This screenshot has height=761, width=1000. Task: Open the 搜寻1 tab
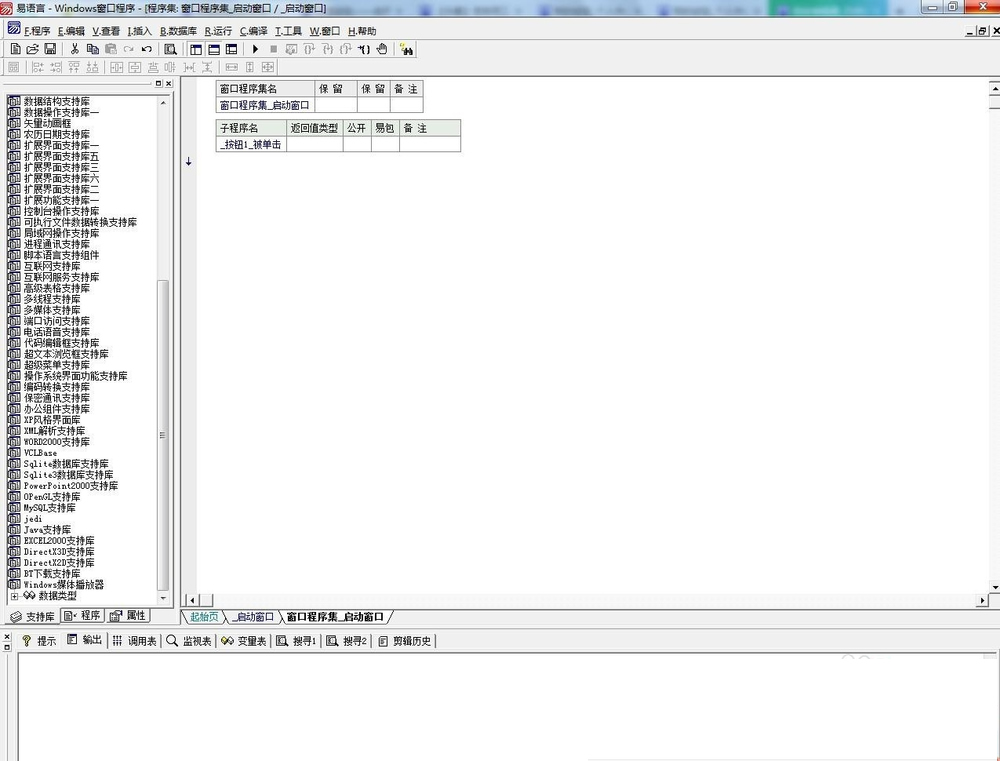click(x=296, y=641)
